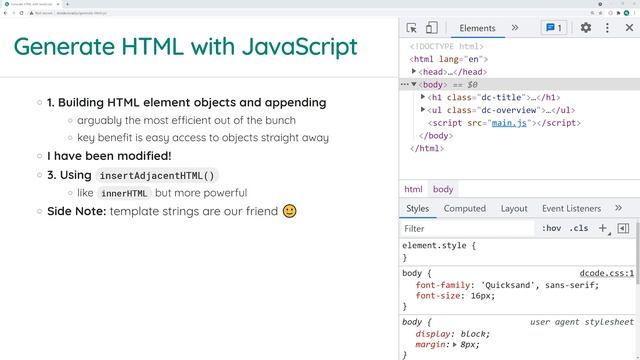The height and width of the screenshot is (360, 640).
Task: Click the list item I have been modified!
Action: (x=109, y=156)
